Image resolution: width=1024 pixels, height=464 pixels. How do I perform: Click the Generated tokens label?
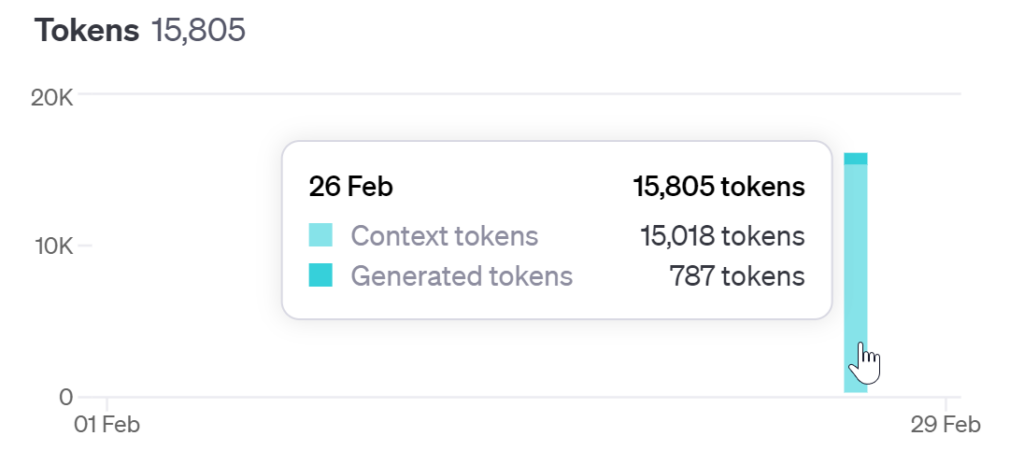(462, 276)
